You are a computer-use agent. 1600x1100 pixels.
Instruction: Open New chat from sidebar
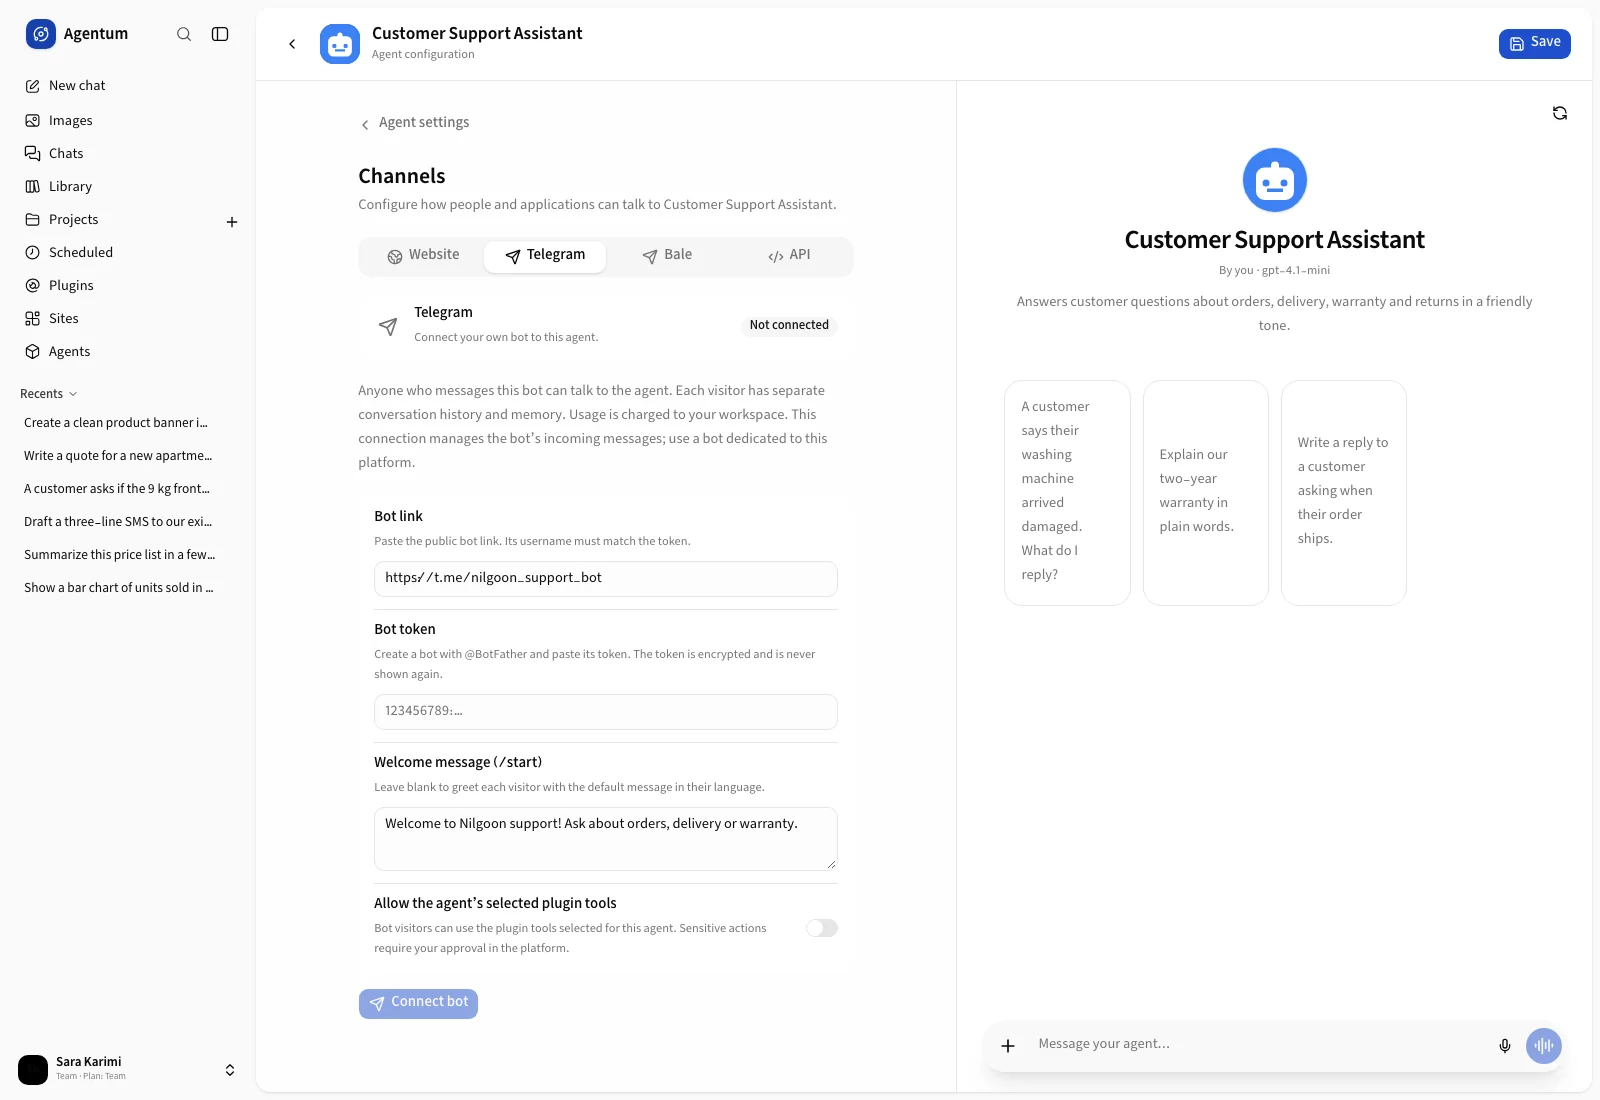[128, 86]
